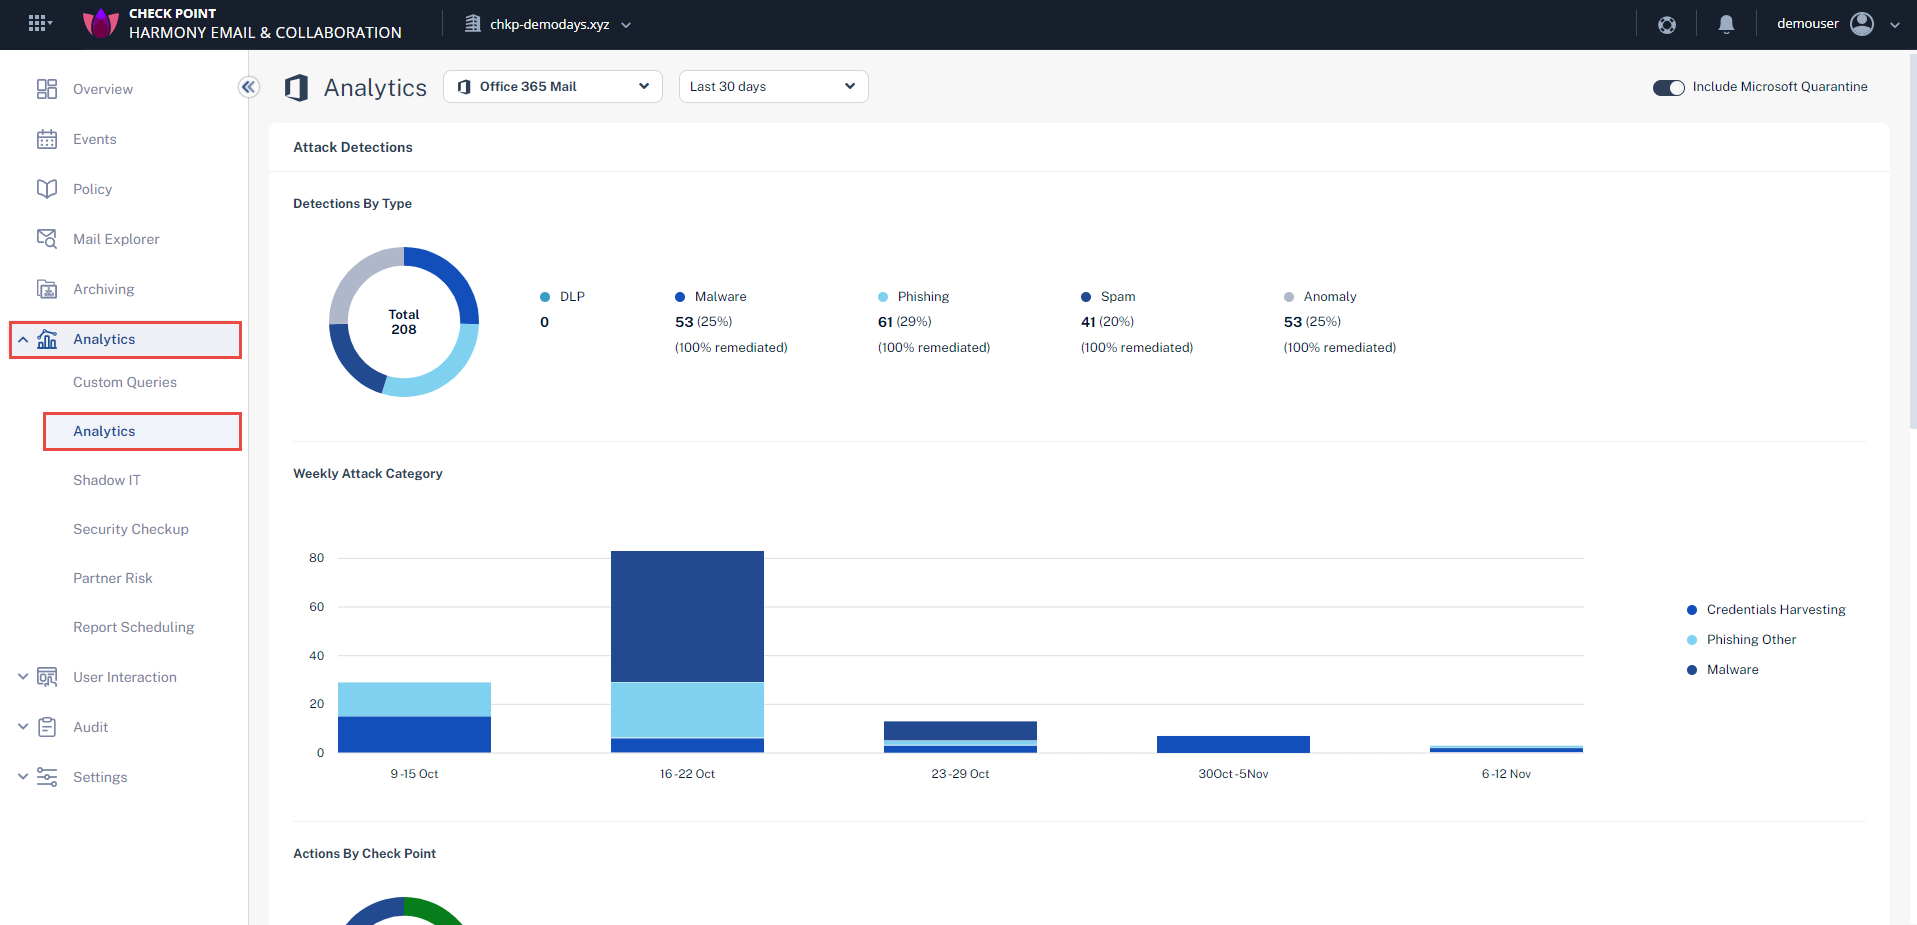Image resolution: width=1917 pixels, height=925 pixels.
Task: Select the Analytics parent menu item
Action: [126, 340]
